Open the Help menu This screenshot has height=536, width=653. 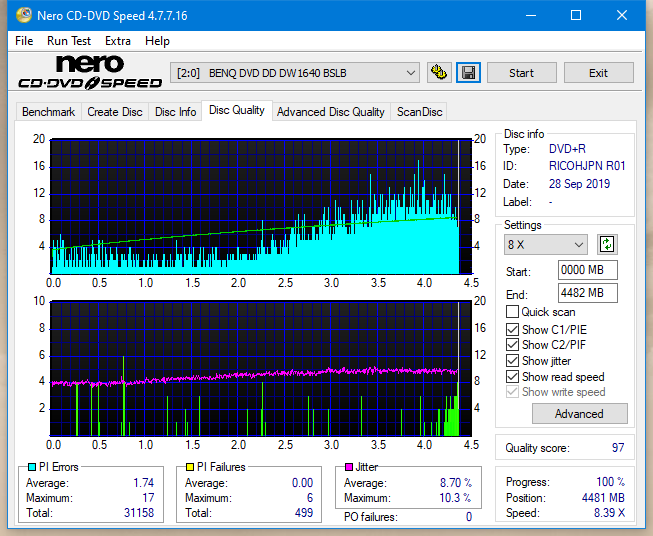pyautogui.click(x=157, y=41)
